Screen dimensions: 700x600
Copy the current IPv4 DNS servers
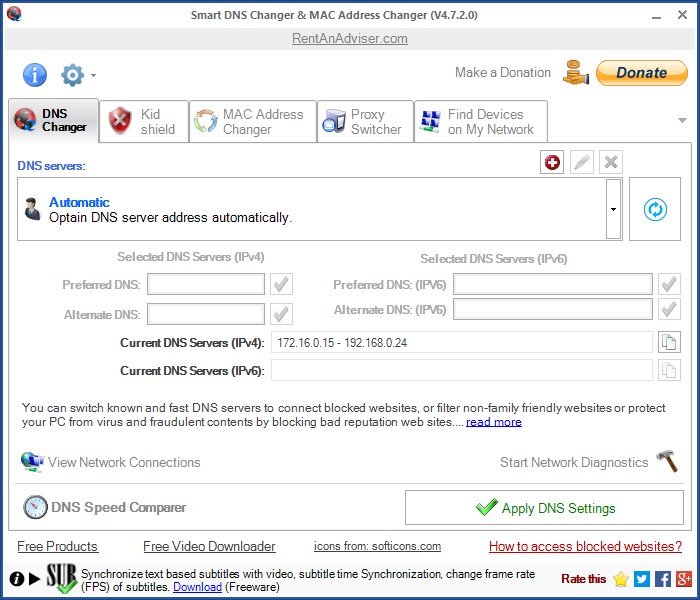click(669, 342)
